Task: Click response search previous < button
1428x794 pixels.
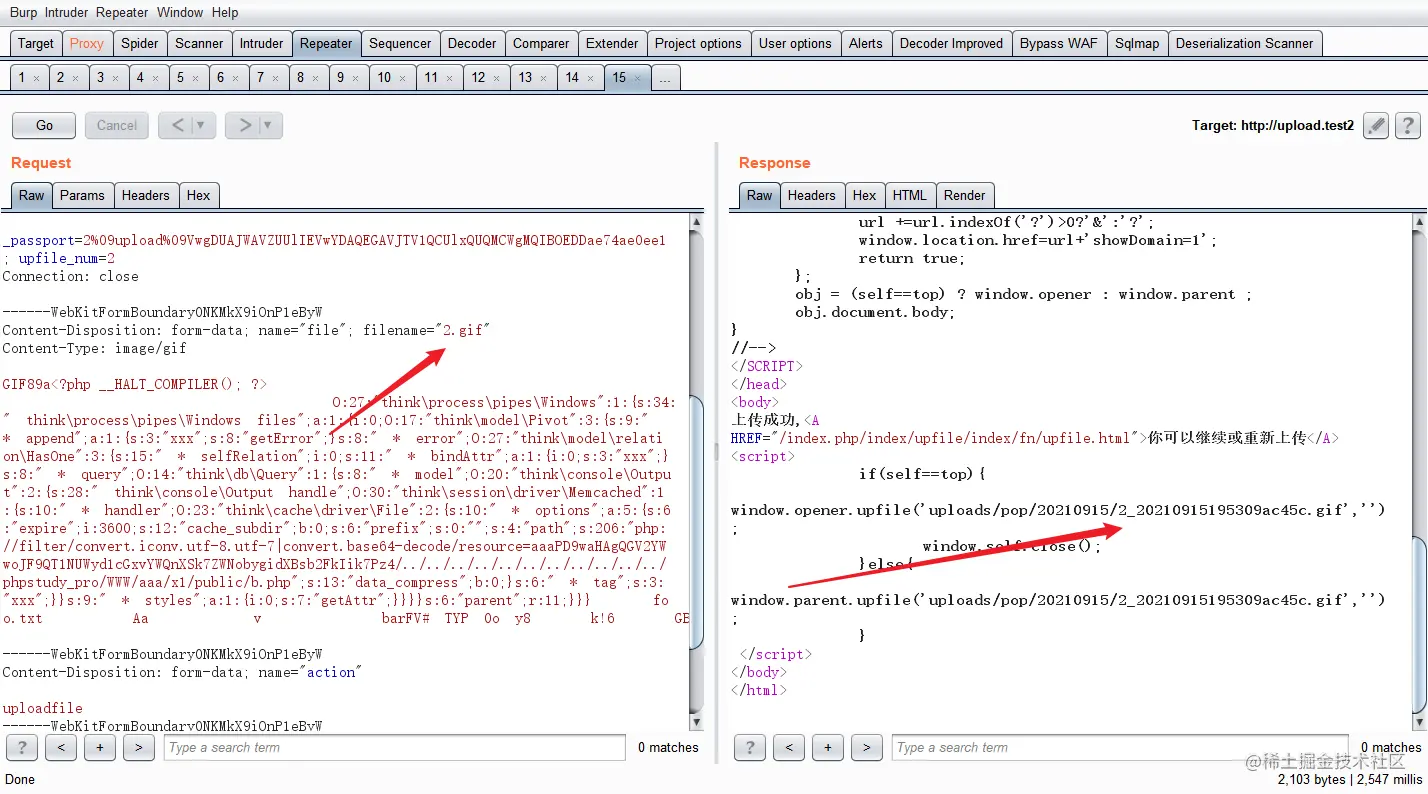Action: point(789,747)
